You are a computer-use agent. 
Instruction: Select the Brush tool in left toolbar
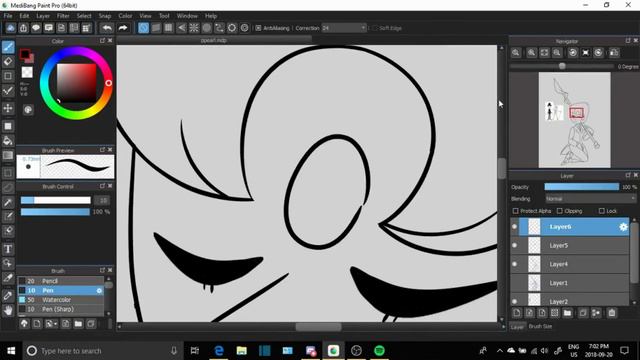point(8,47)
